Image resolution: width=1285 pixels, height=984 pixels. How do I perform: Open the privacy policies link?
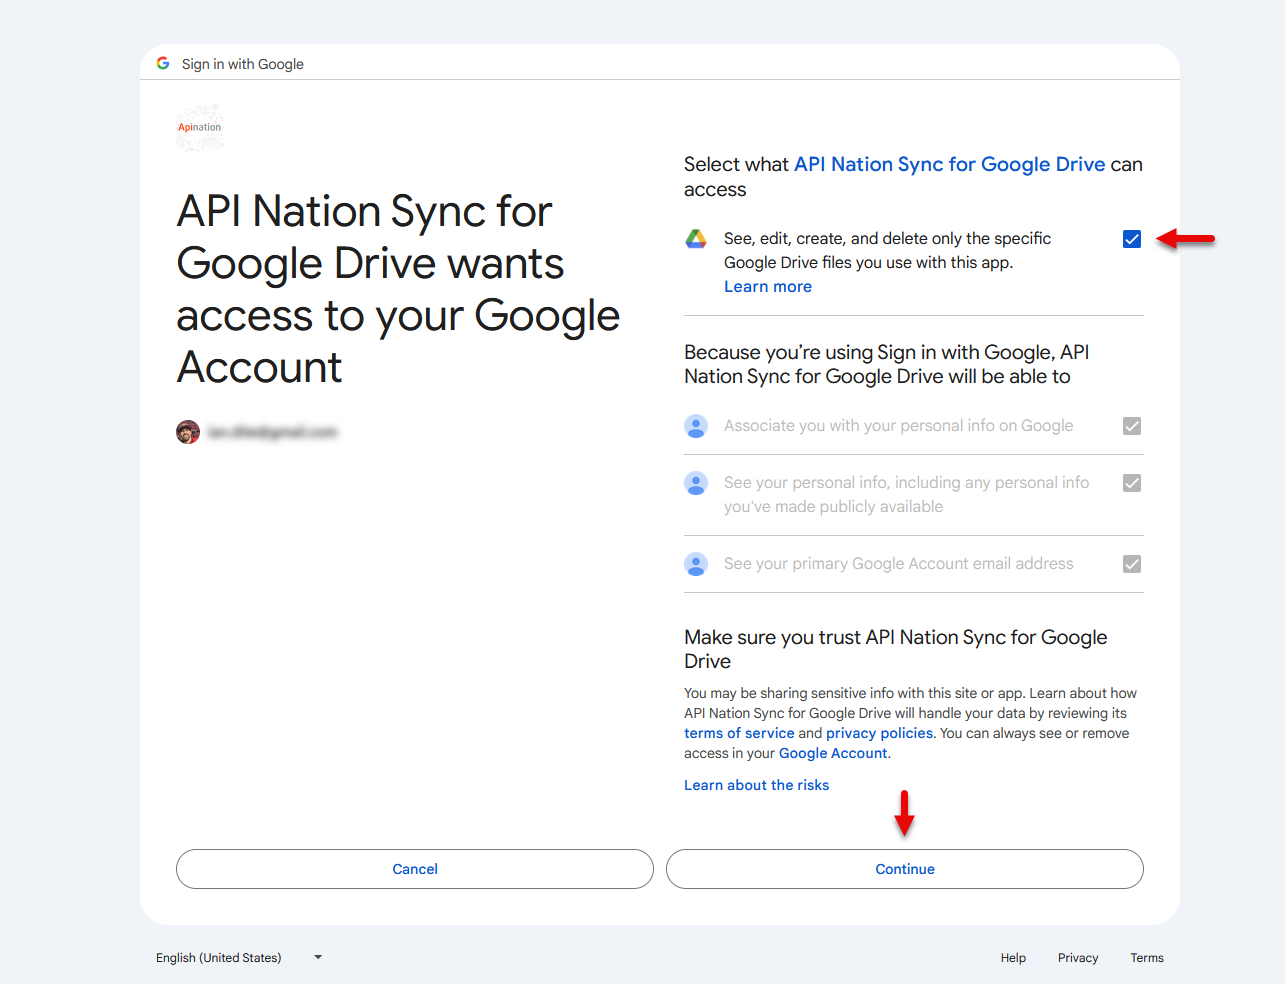point(880,733)
